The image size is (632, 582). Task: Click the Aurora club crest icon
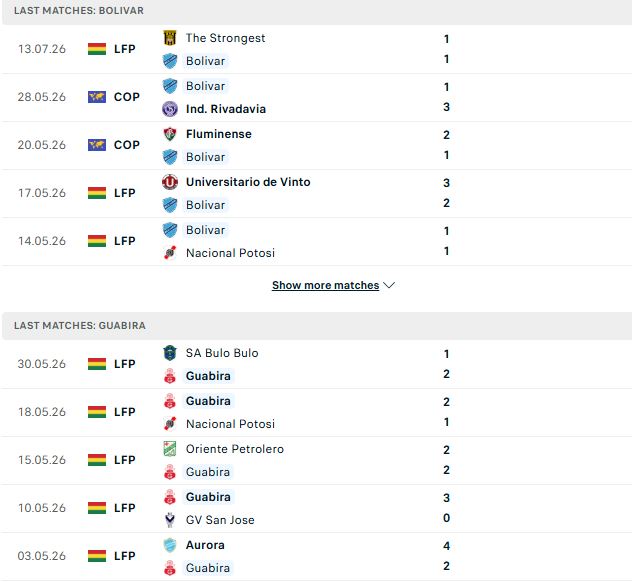170,545
